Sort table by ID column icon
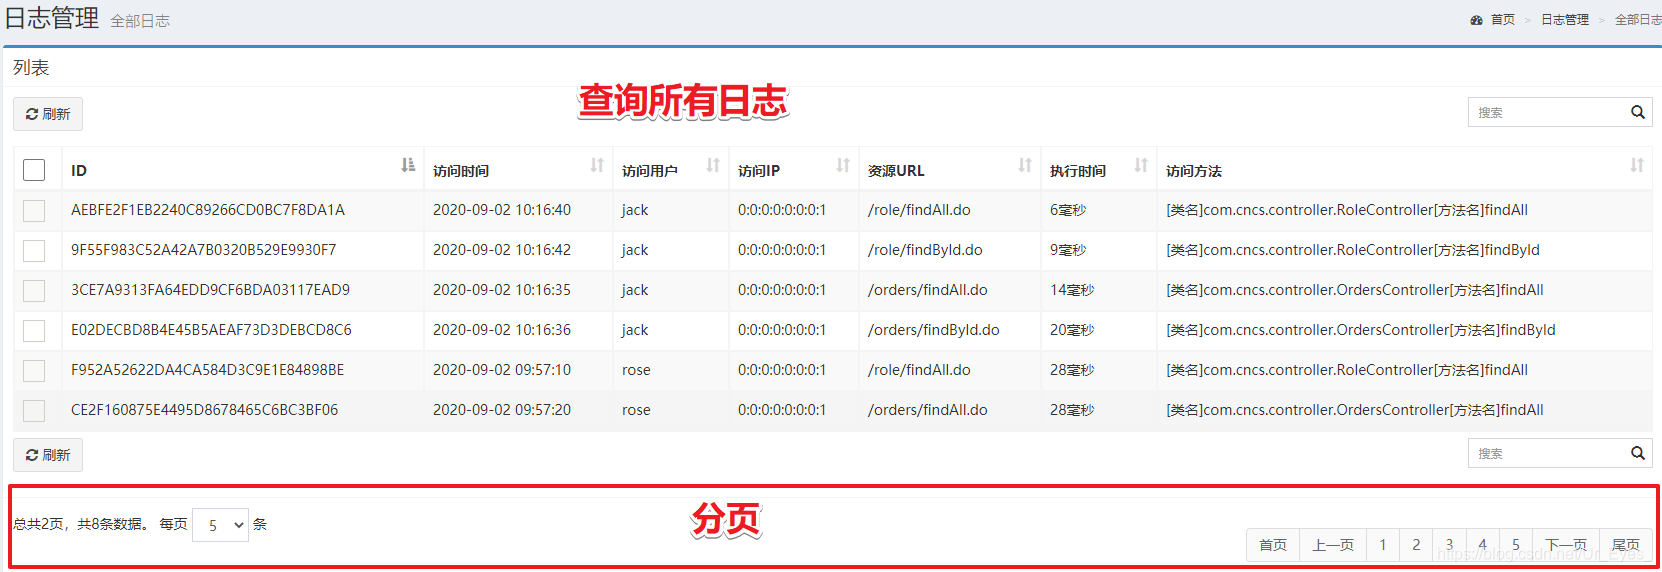The width and height of the screenshot is (1662, 572). point(408,165)
